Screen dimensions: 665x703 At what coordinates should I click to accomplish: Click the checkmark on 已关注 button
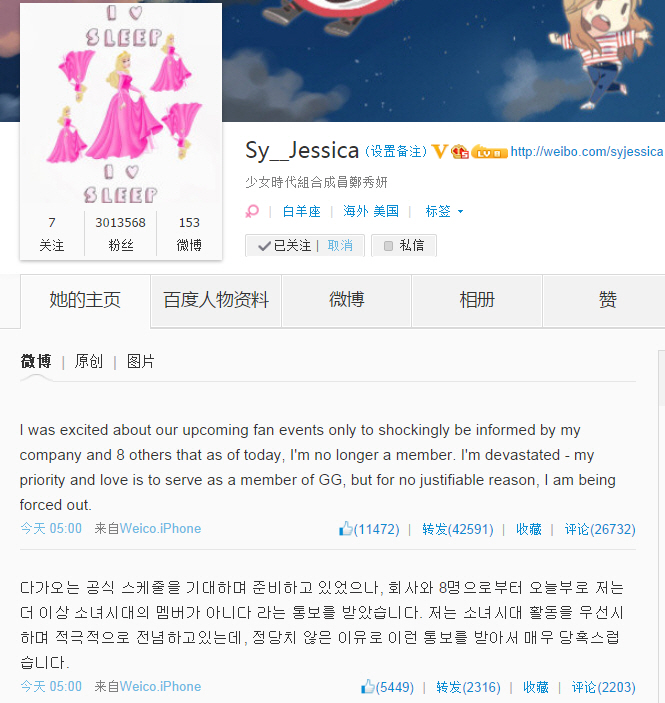pos(264,246)
